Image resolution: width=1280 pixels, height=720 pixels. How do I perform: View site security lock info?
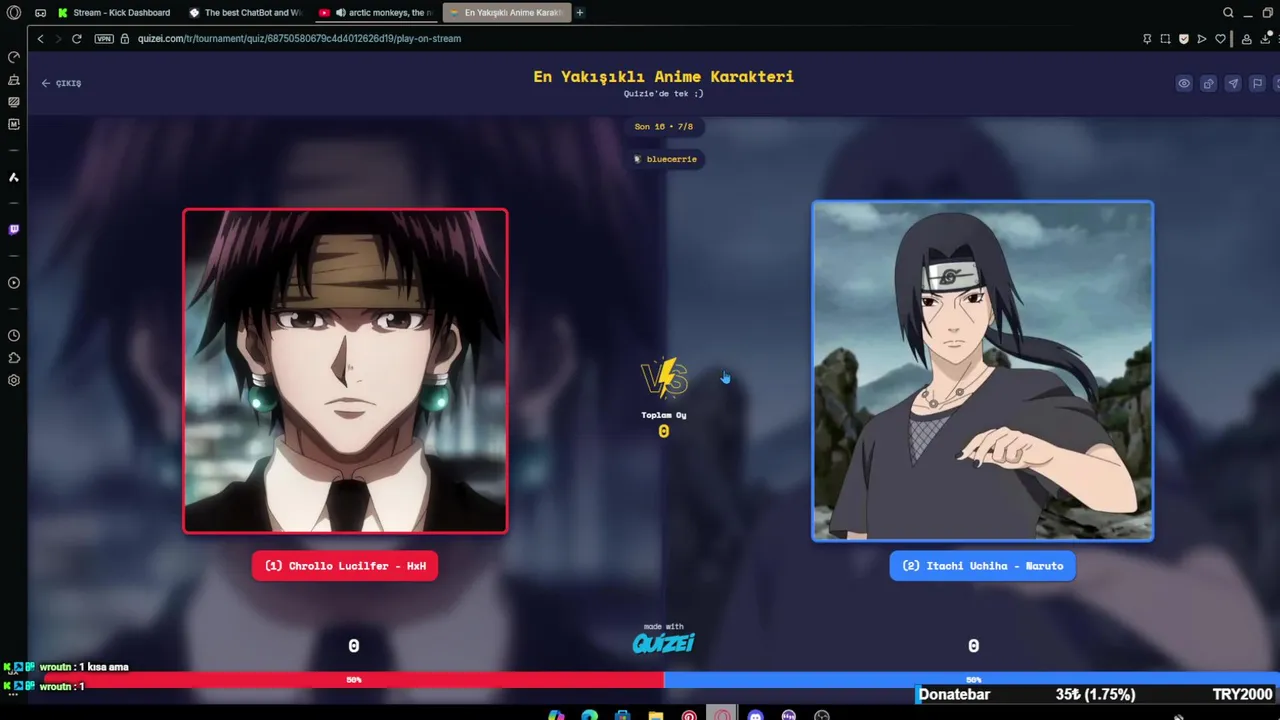[x=125, y=39]
